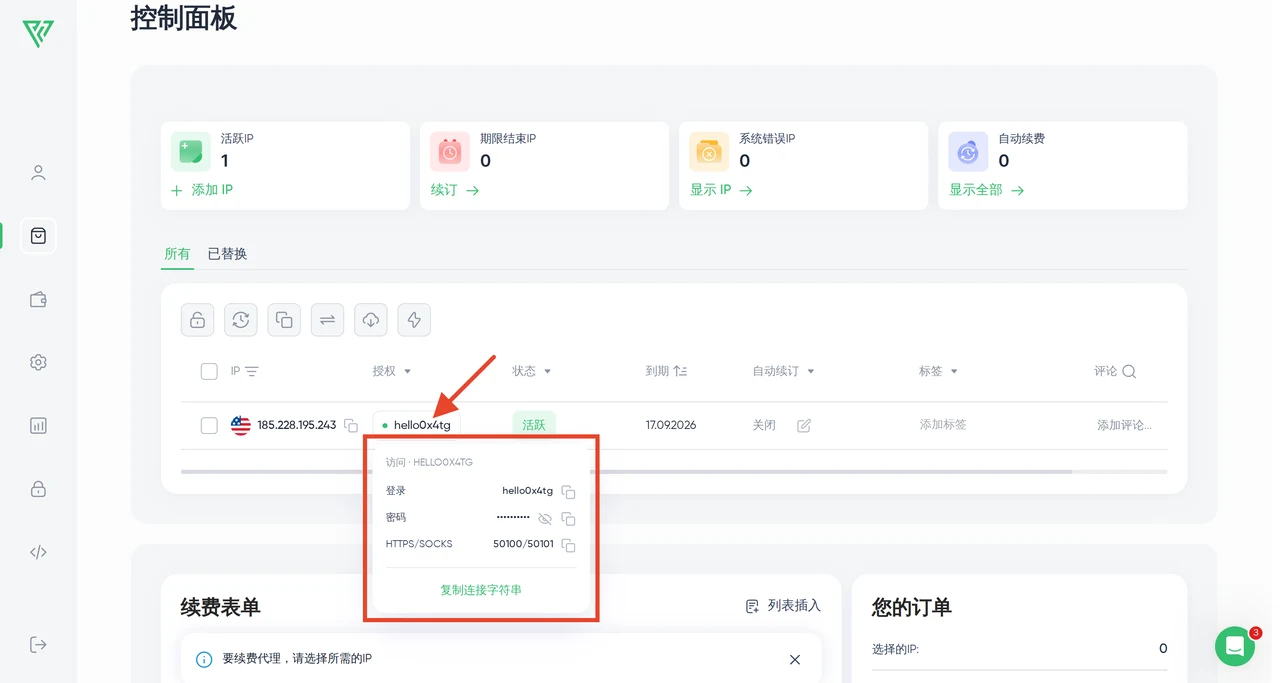The height and width of the screenshot is (683, 1280).
Task: Click the 控制面板 page heading
Action: 184,17
